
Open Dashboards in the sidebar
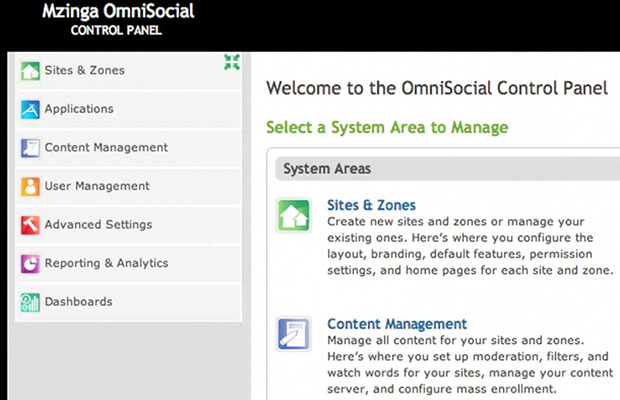129,302
